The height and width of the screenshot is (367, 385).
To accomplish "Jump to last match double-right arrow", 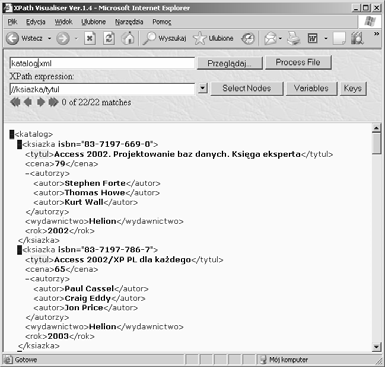I will tap(53, 102).
